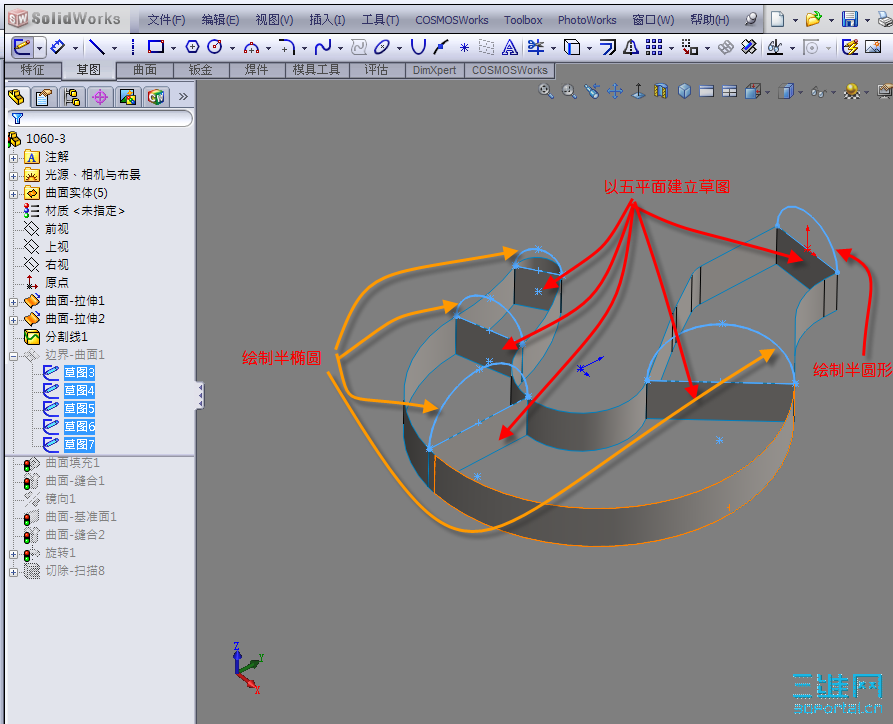Switch to single view viewport layout
Viewport: 893px width, 724px height.
[x=707, y=91]
